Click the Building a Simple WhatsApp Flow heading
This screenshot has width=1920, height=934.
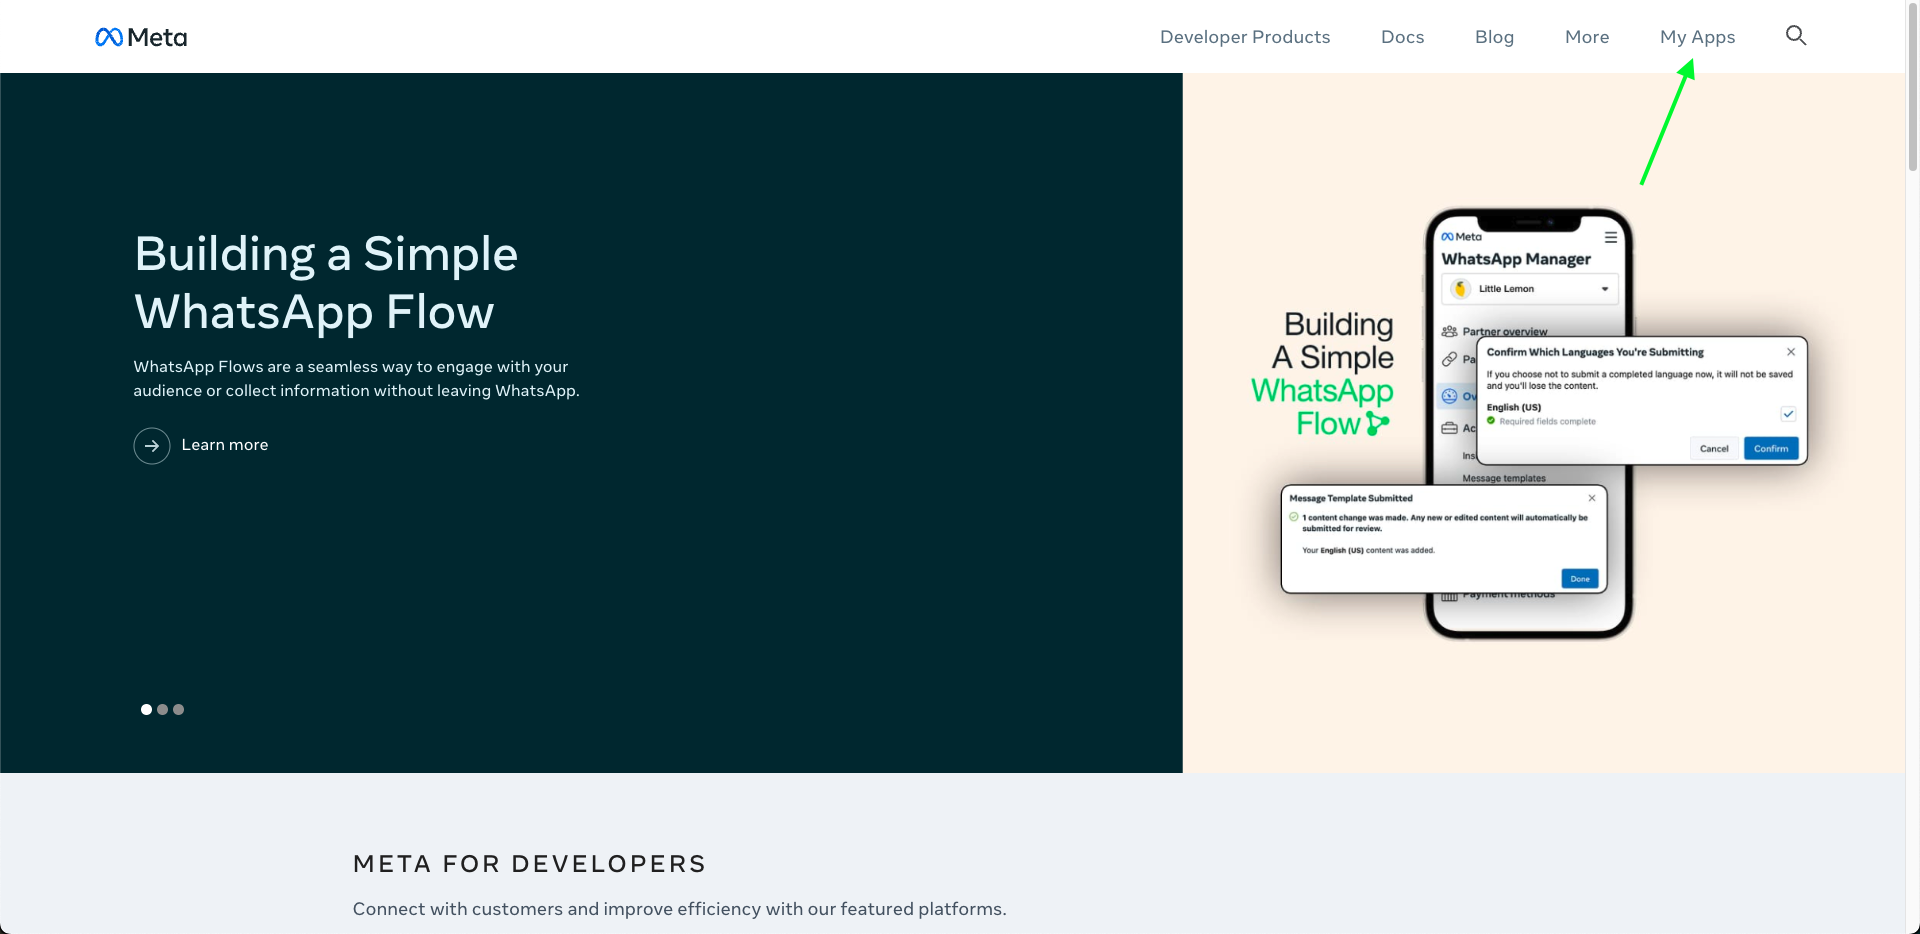point(326,282)
